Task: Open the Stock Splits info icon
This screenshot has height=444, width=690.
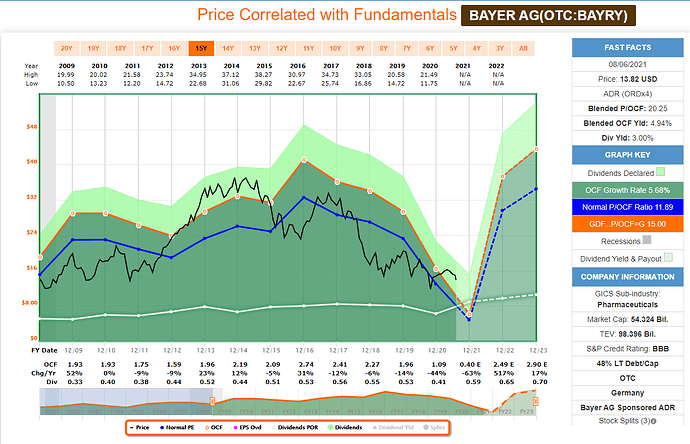Action: click(654, 421)
